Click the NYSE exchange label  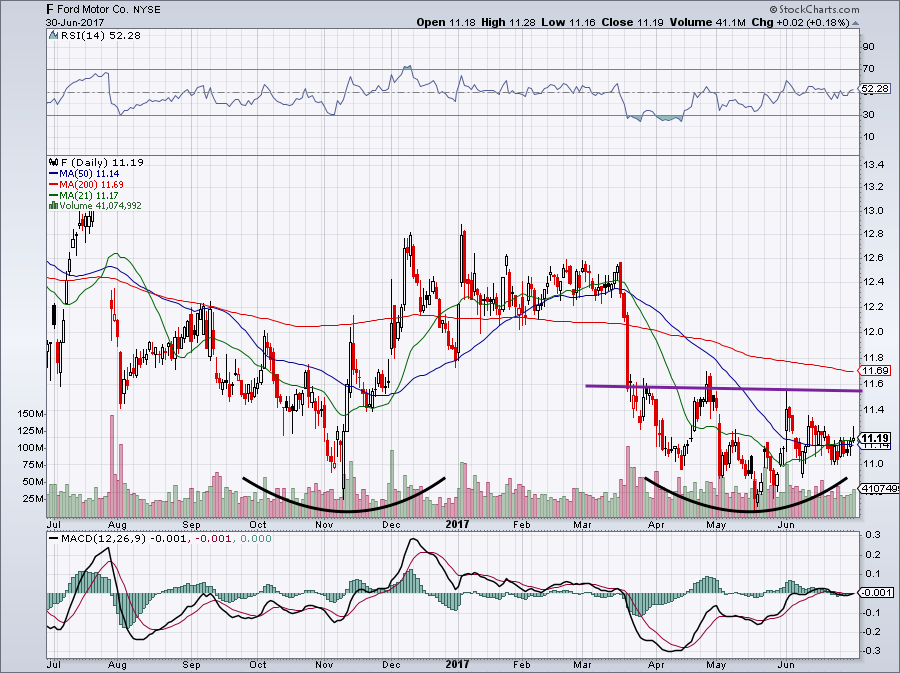coord(148,10)
